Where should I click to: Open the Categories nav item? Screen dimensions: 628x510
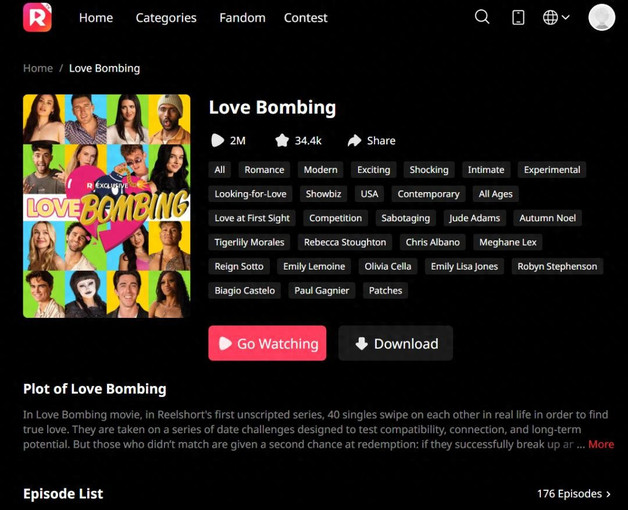tap(166, 18)
